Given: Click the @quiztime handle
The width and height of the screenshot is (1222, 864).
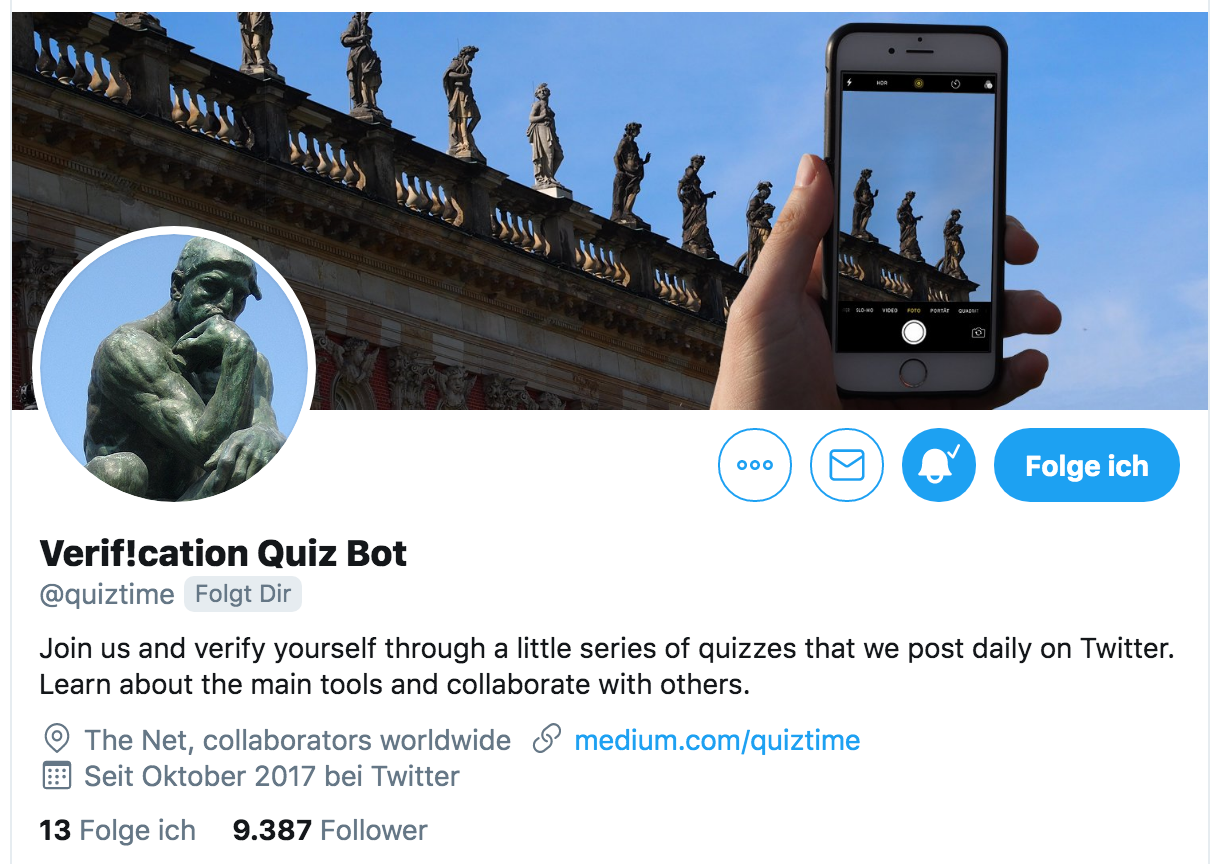Looking at the screenshot, I should 107,595.
